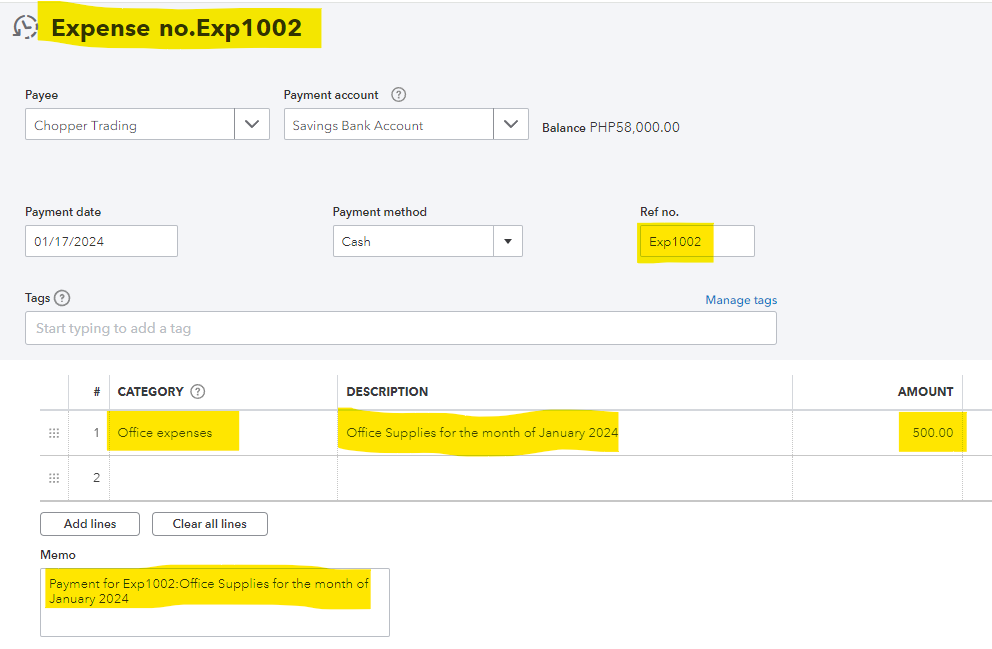The width and height of the screenshot is (992, 649).
Task: Click the empty category cell on line 2
Action: click(x=222, y=478)
